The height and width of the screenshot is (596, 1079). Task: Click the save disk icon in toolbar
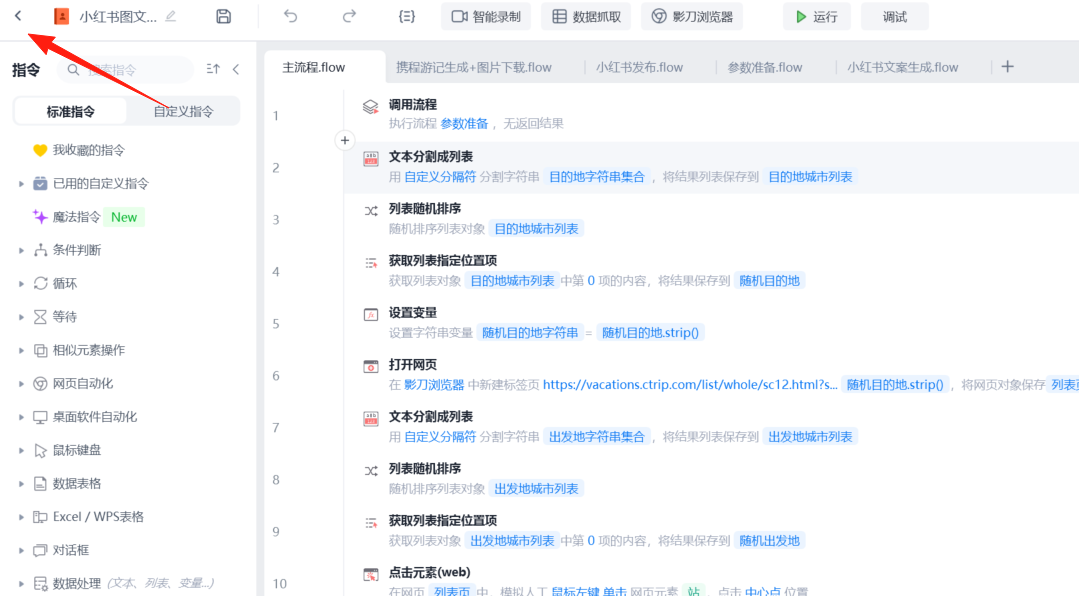click(x=224, y=16)
